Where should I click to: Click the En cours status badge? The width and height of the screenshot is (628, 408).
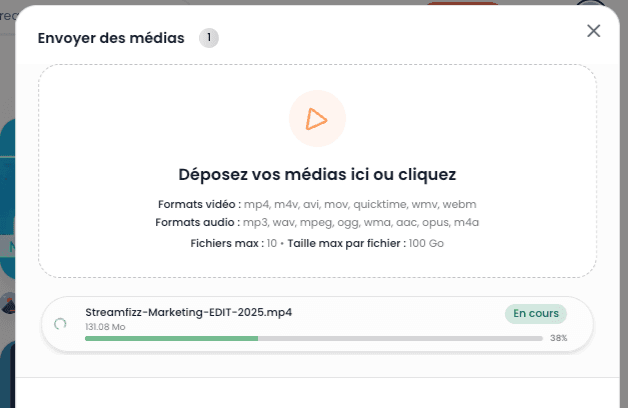tap(536, 314)
